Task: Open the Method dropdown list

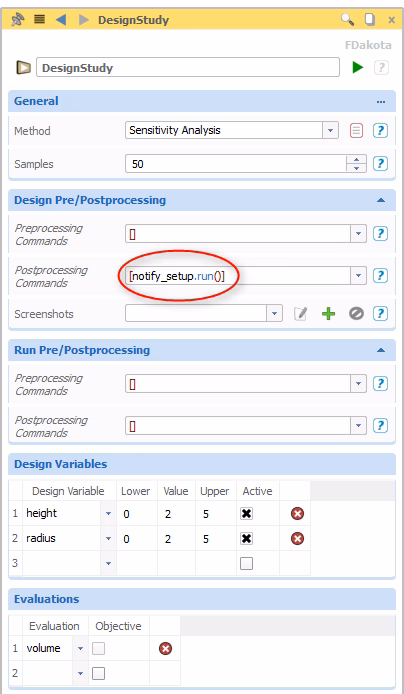Action: [x=330, y=131]
